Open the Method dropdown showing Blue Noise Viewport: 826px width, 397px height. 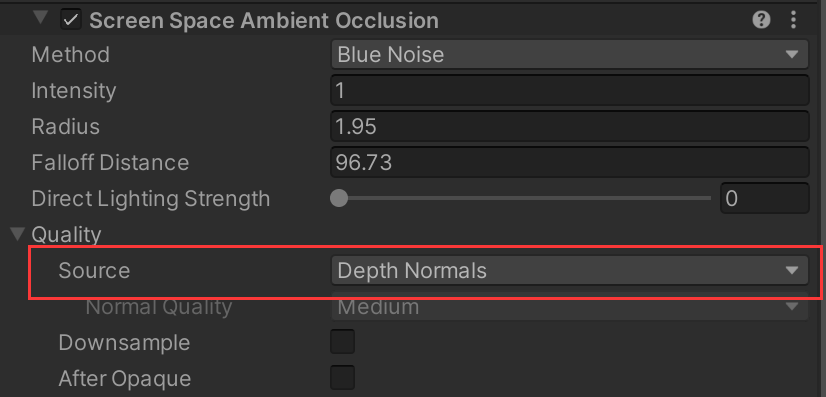tap(569, 55)
